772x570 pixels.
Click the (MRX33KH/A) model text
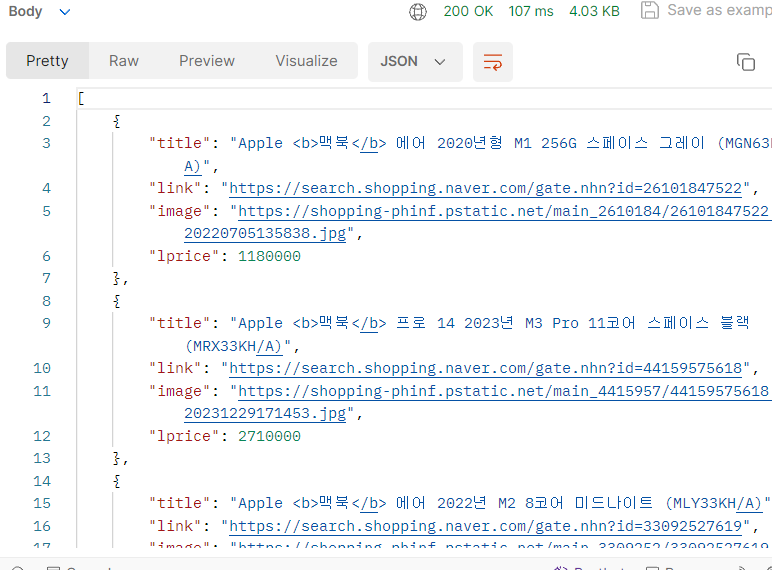tap(234, 346)
